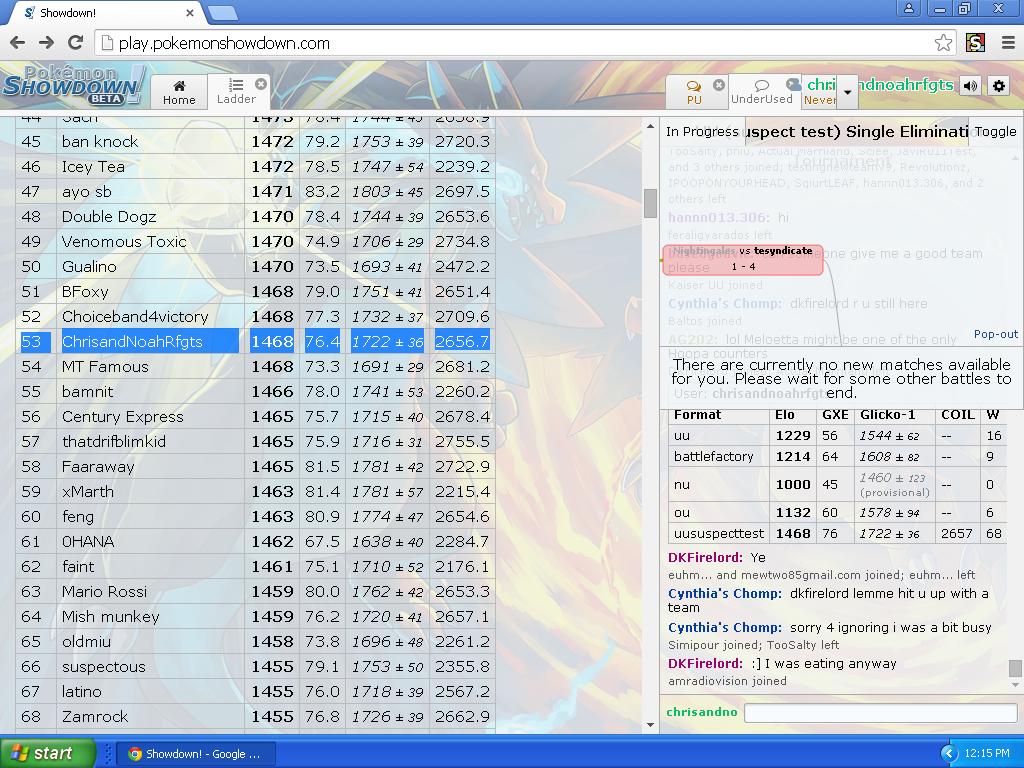Close the Showdown! browser tab
The width and height of the screenshot is (1024, 768).
point(189,12)
